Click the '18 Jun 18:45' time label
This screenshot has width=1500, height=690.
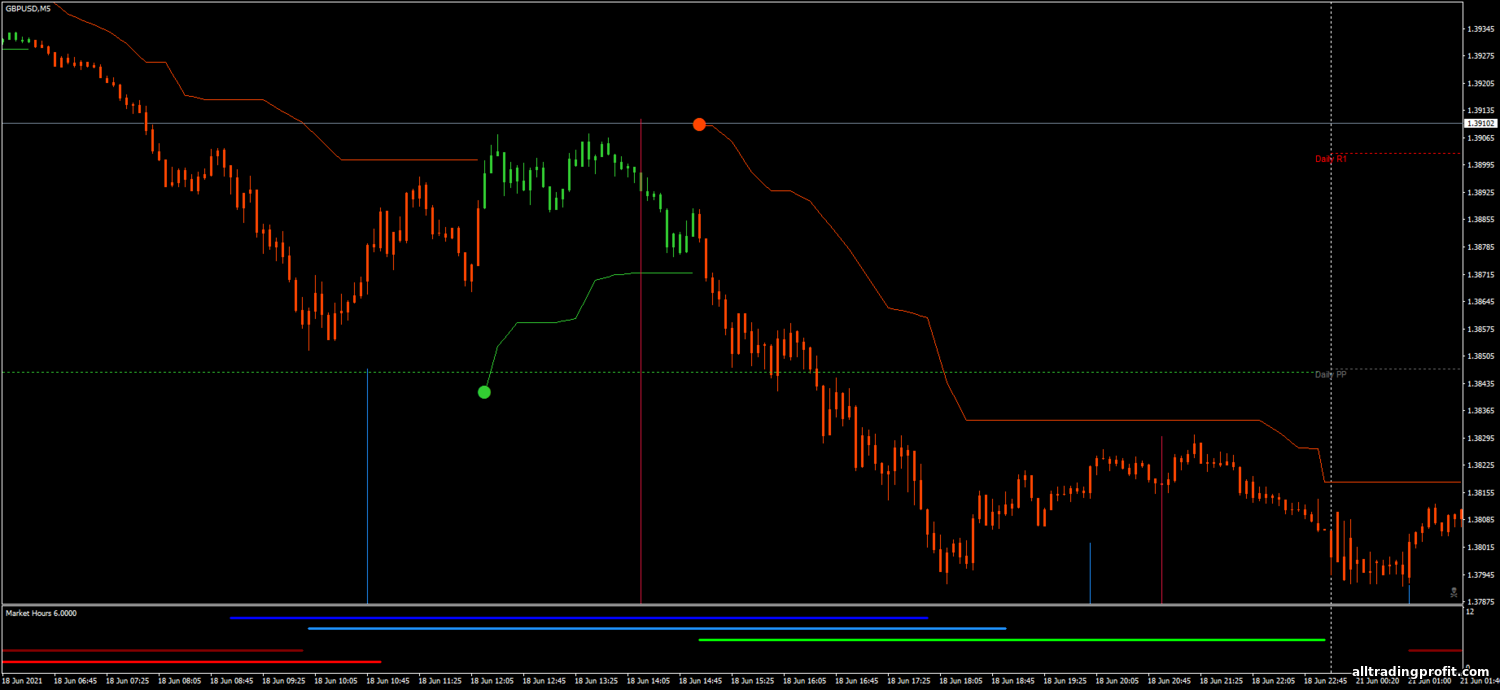coord(1015,681)
